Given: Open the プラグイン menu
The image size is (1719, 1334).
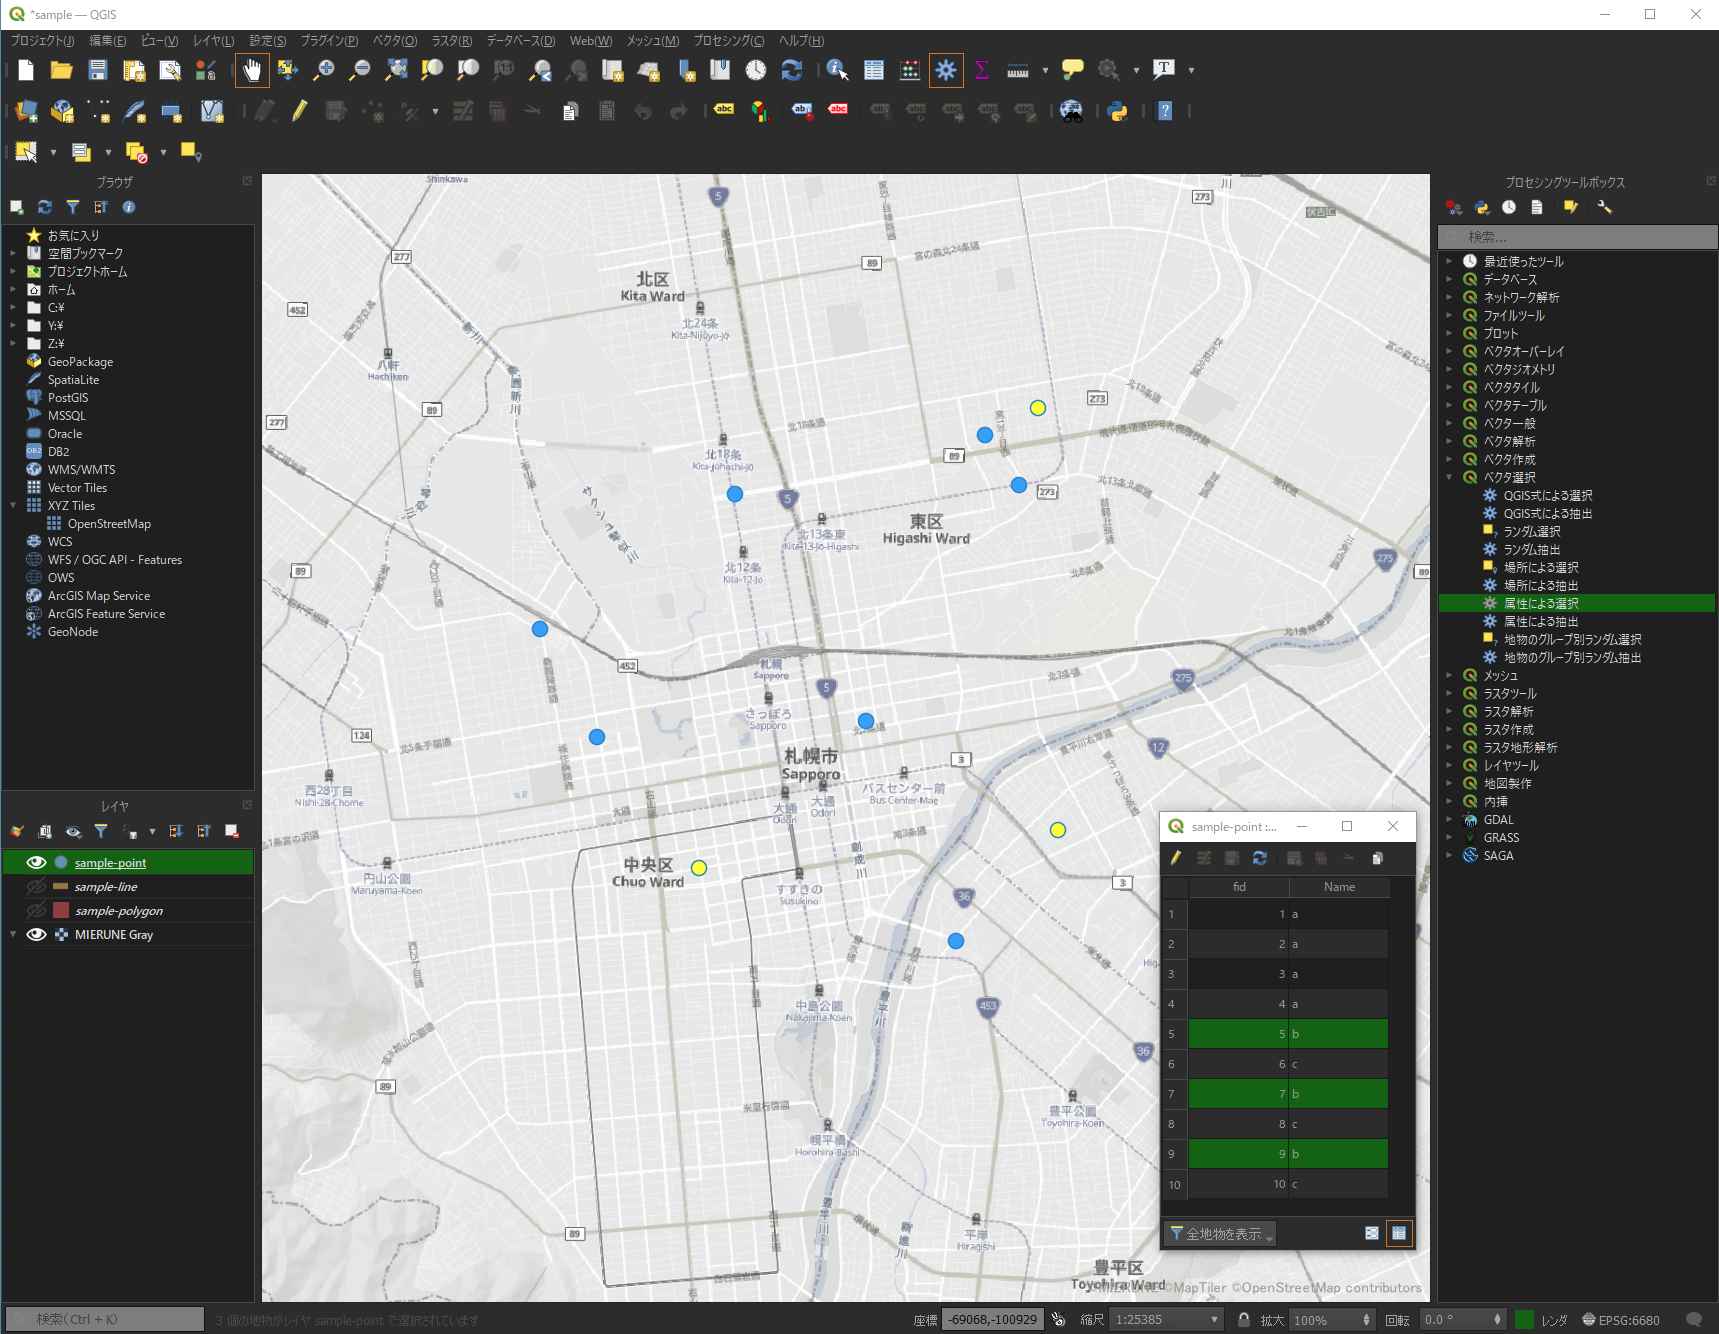Looking at the screenshot, I should click(x=329, y=41).
